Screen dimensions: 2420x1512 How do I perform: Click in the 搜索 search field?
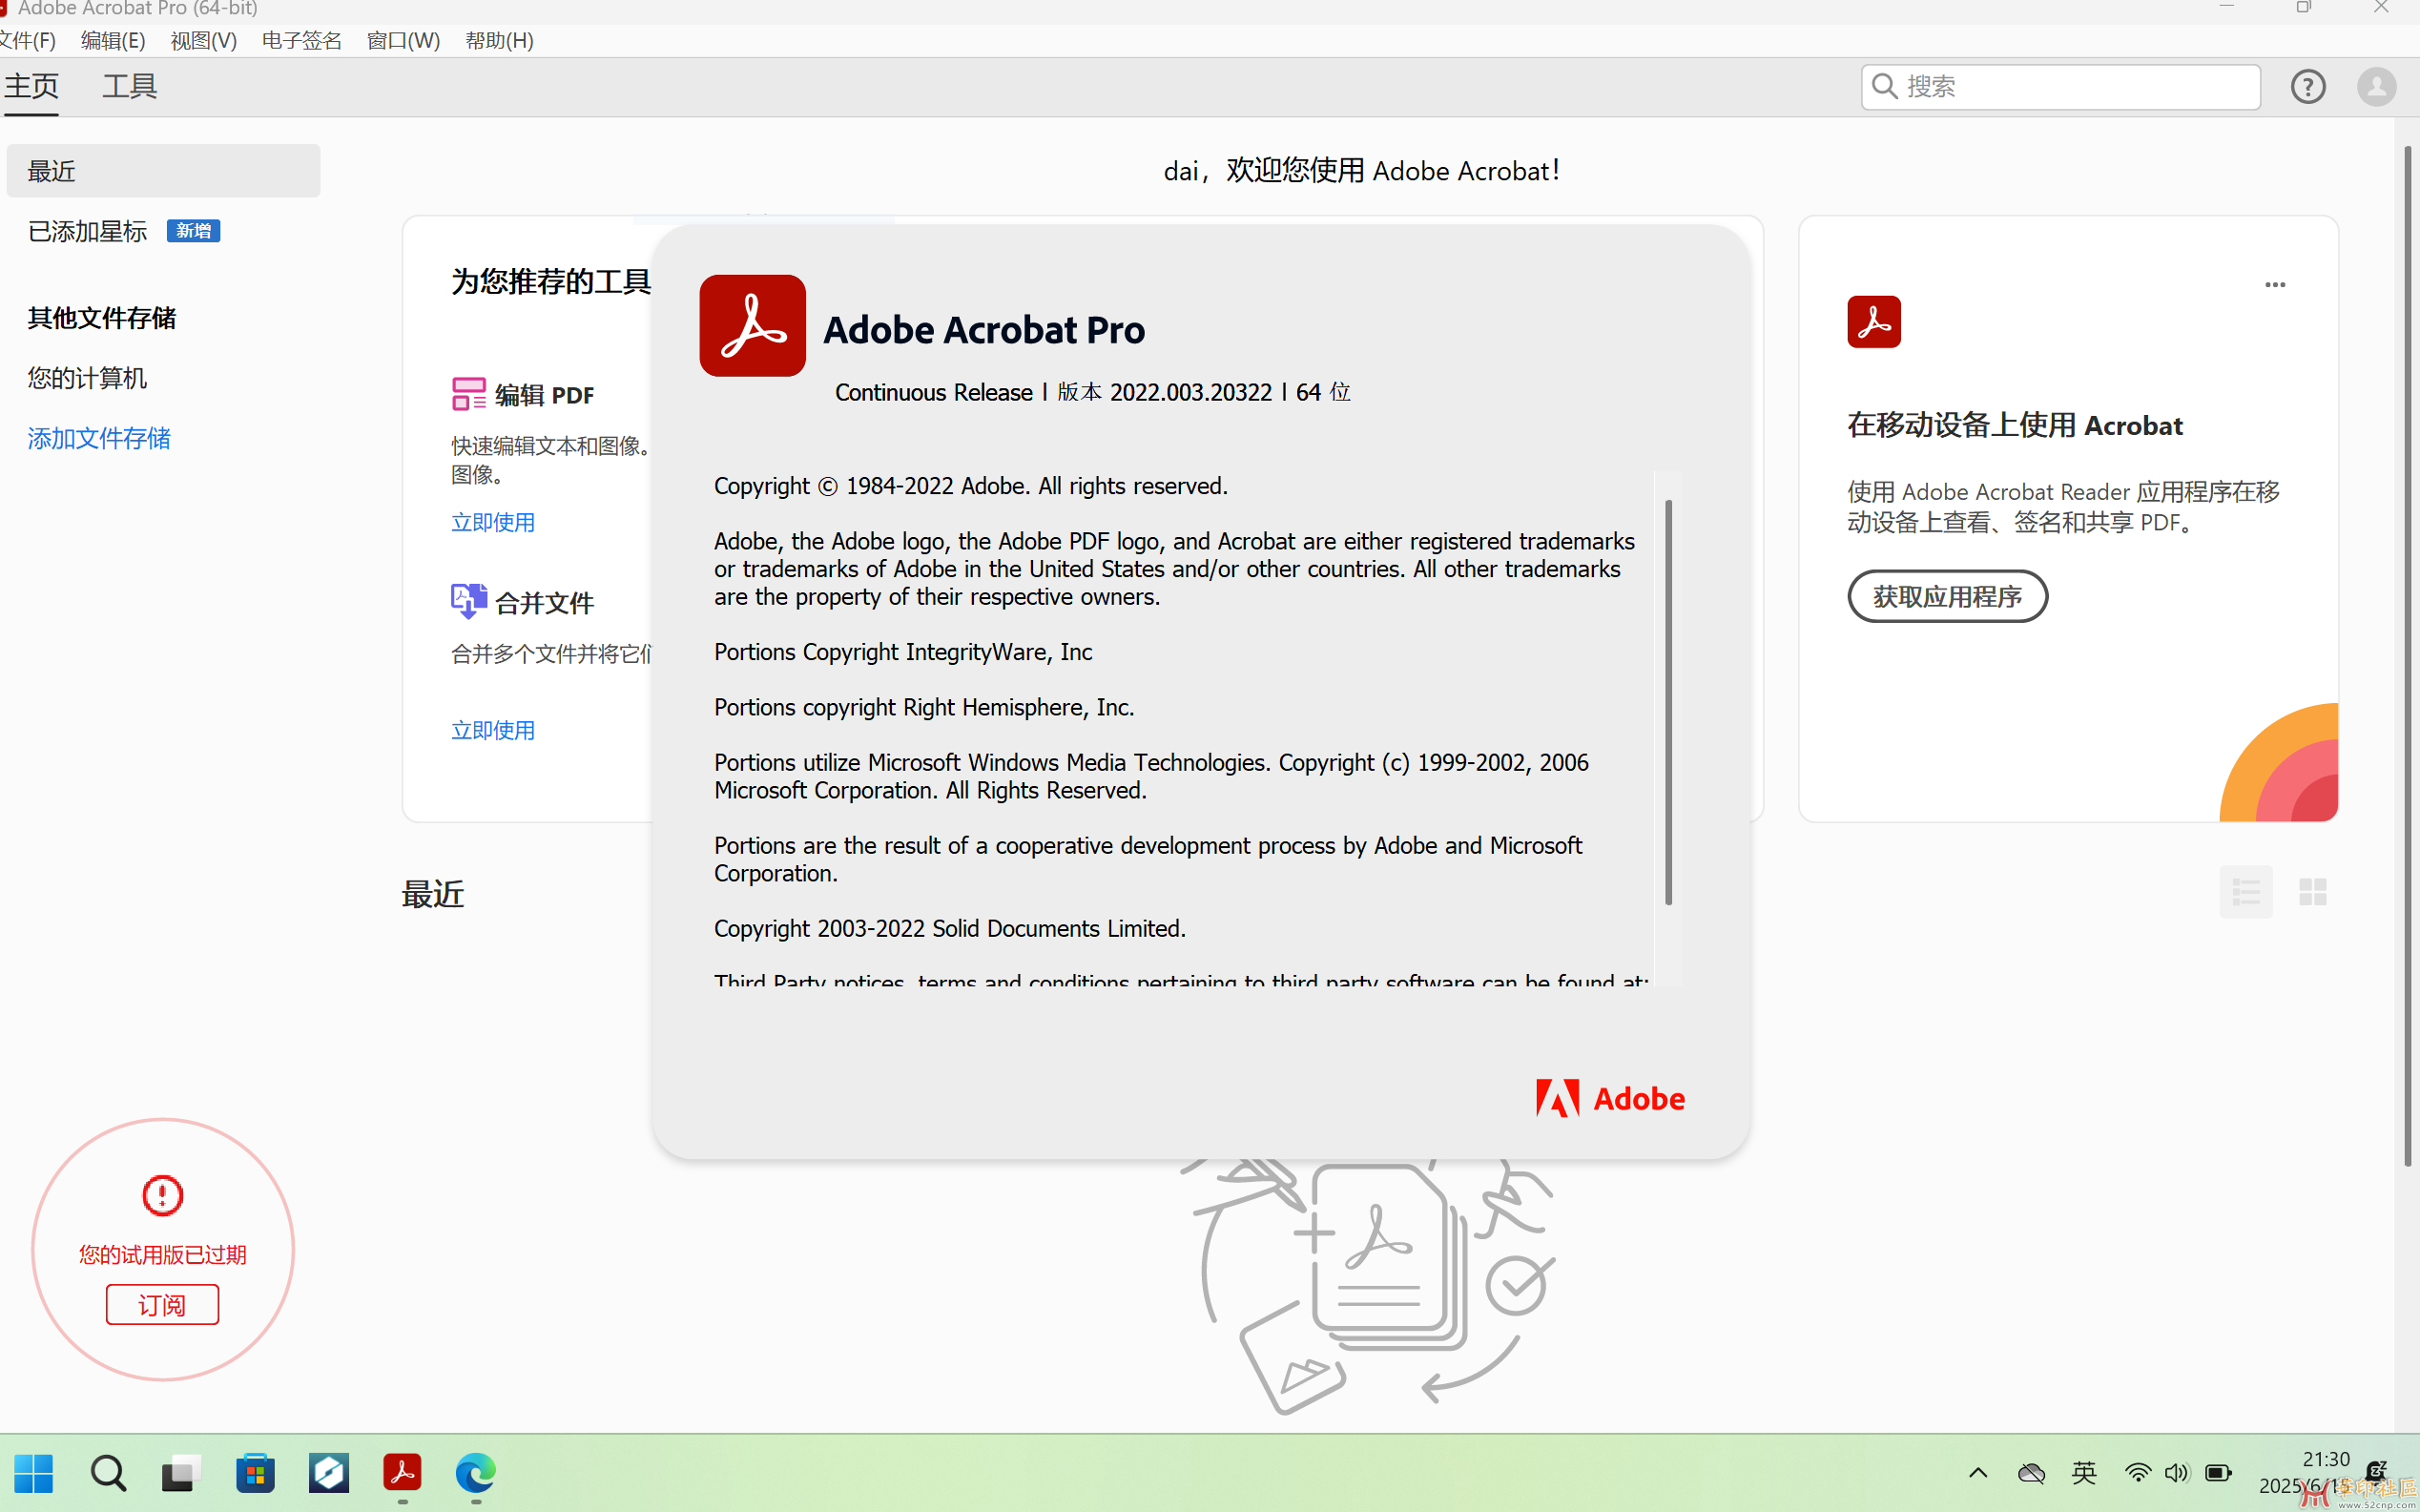[2060, 87]
